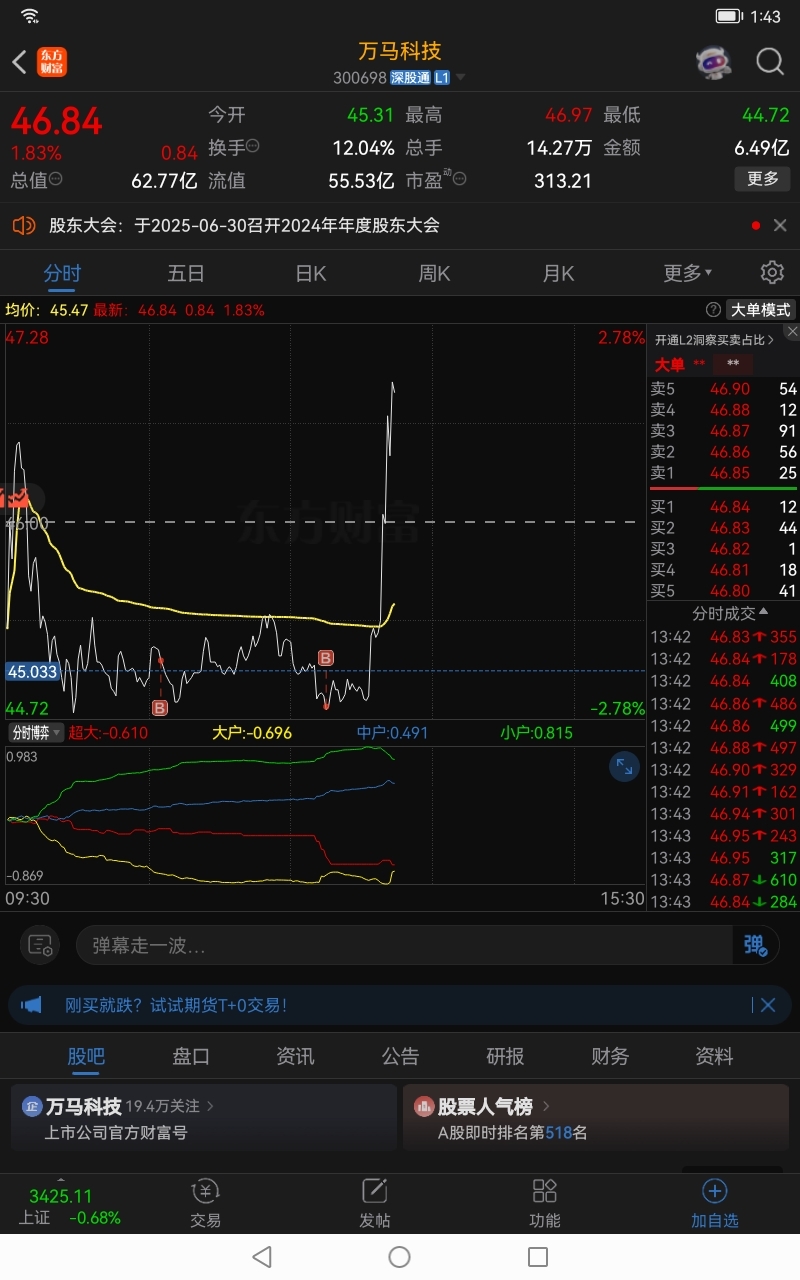The height and width of the screenshot is (1280, 800).
Task: Switch to 月K chart tab
Action: click(x=558, y=273)
